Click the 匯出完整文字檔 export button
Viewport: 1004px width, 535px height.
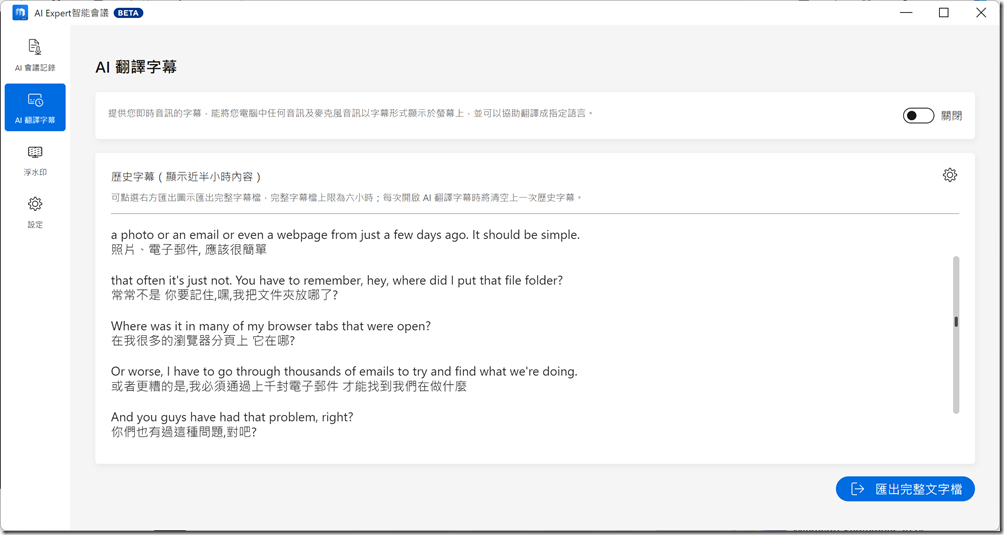(x=905, y=489)
